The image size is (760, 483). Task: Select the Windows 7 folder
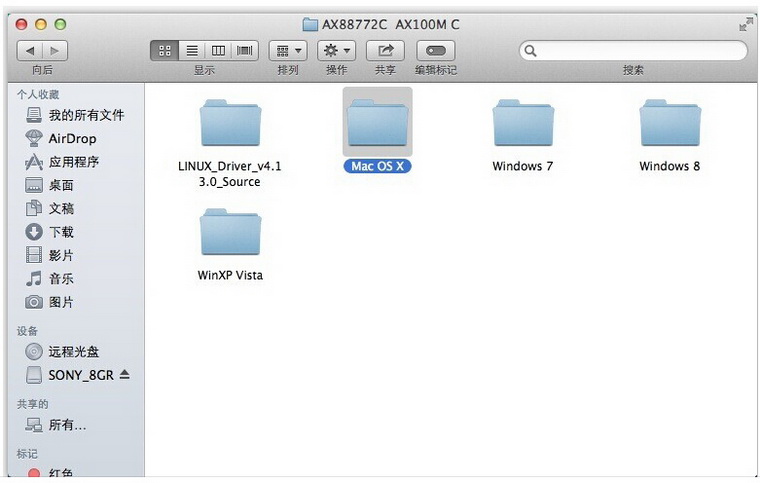click(523, 125)
